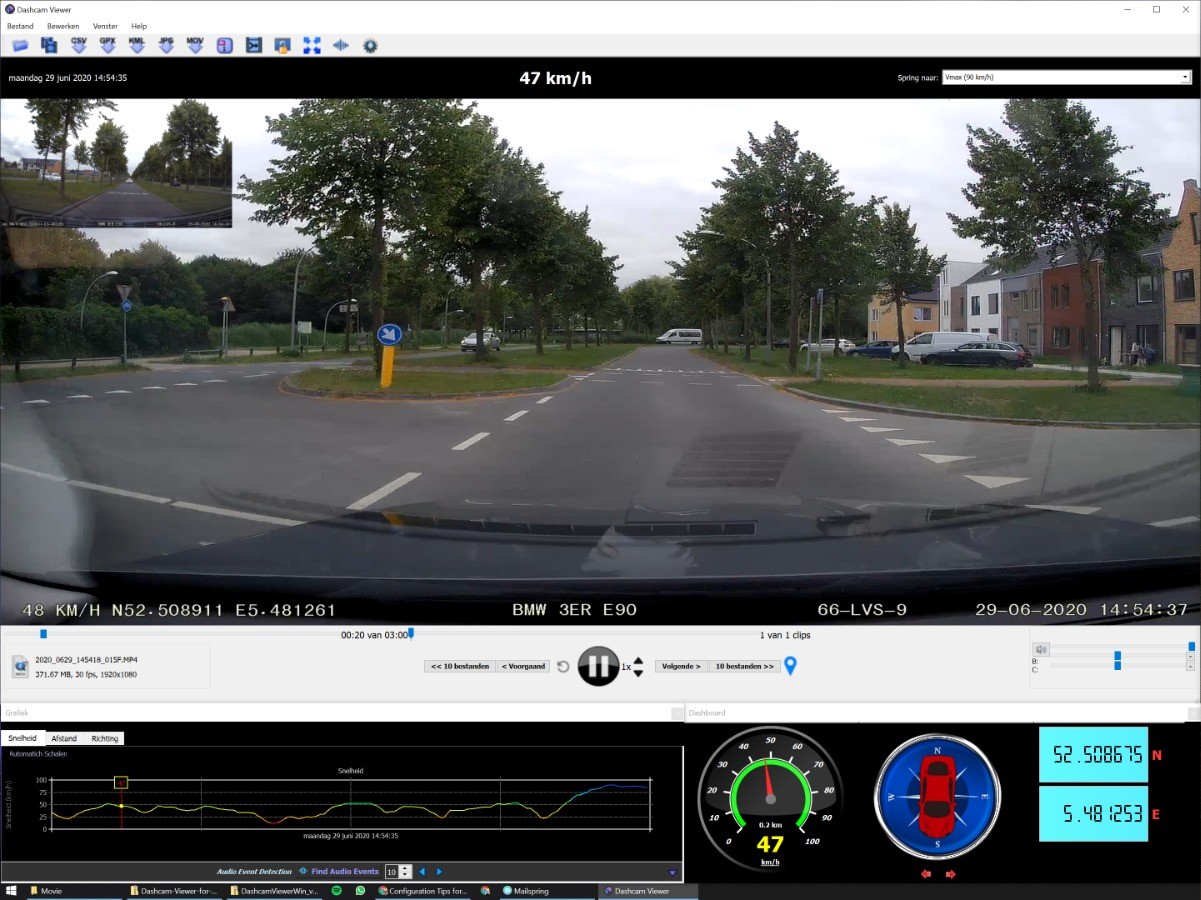This screenshot has height=900, width=1201.
Task: Click the '< Voorgaand' button
Action: 523,666
